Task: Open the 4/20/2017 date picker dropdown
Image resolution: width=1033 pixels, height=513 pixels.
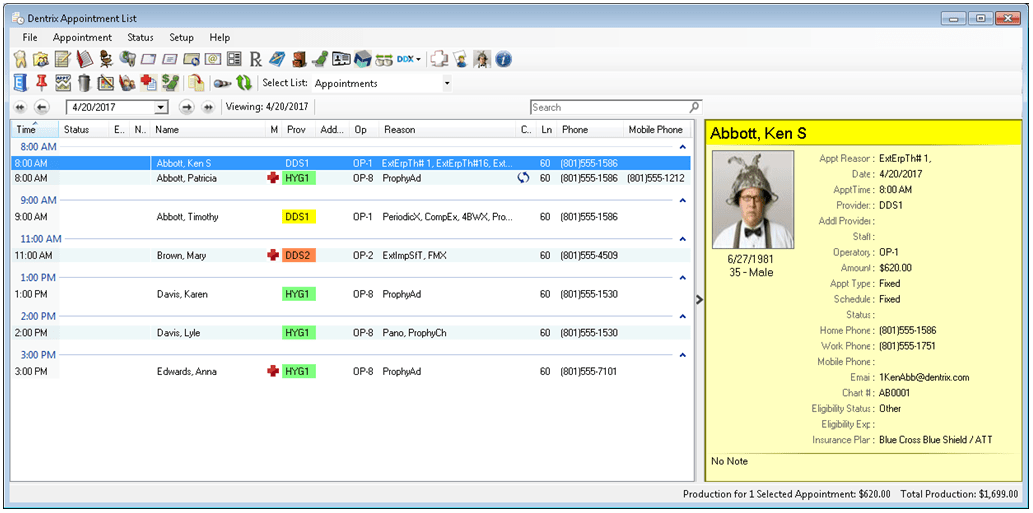Action: point(160,107)
